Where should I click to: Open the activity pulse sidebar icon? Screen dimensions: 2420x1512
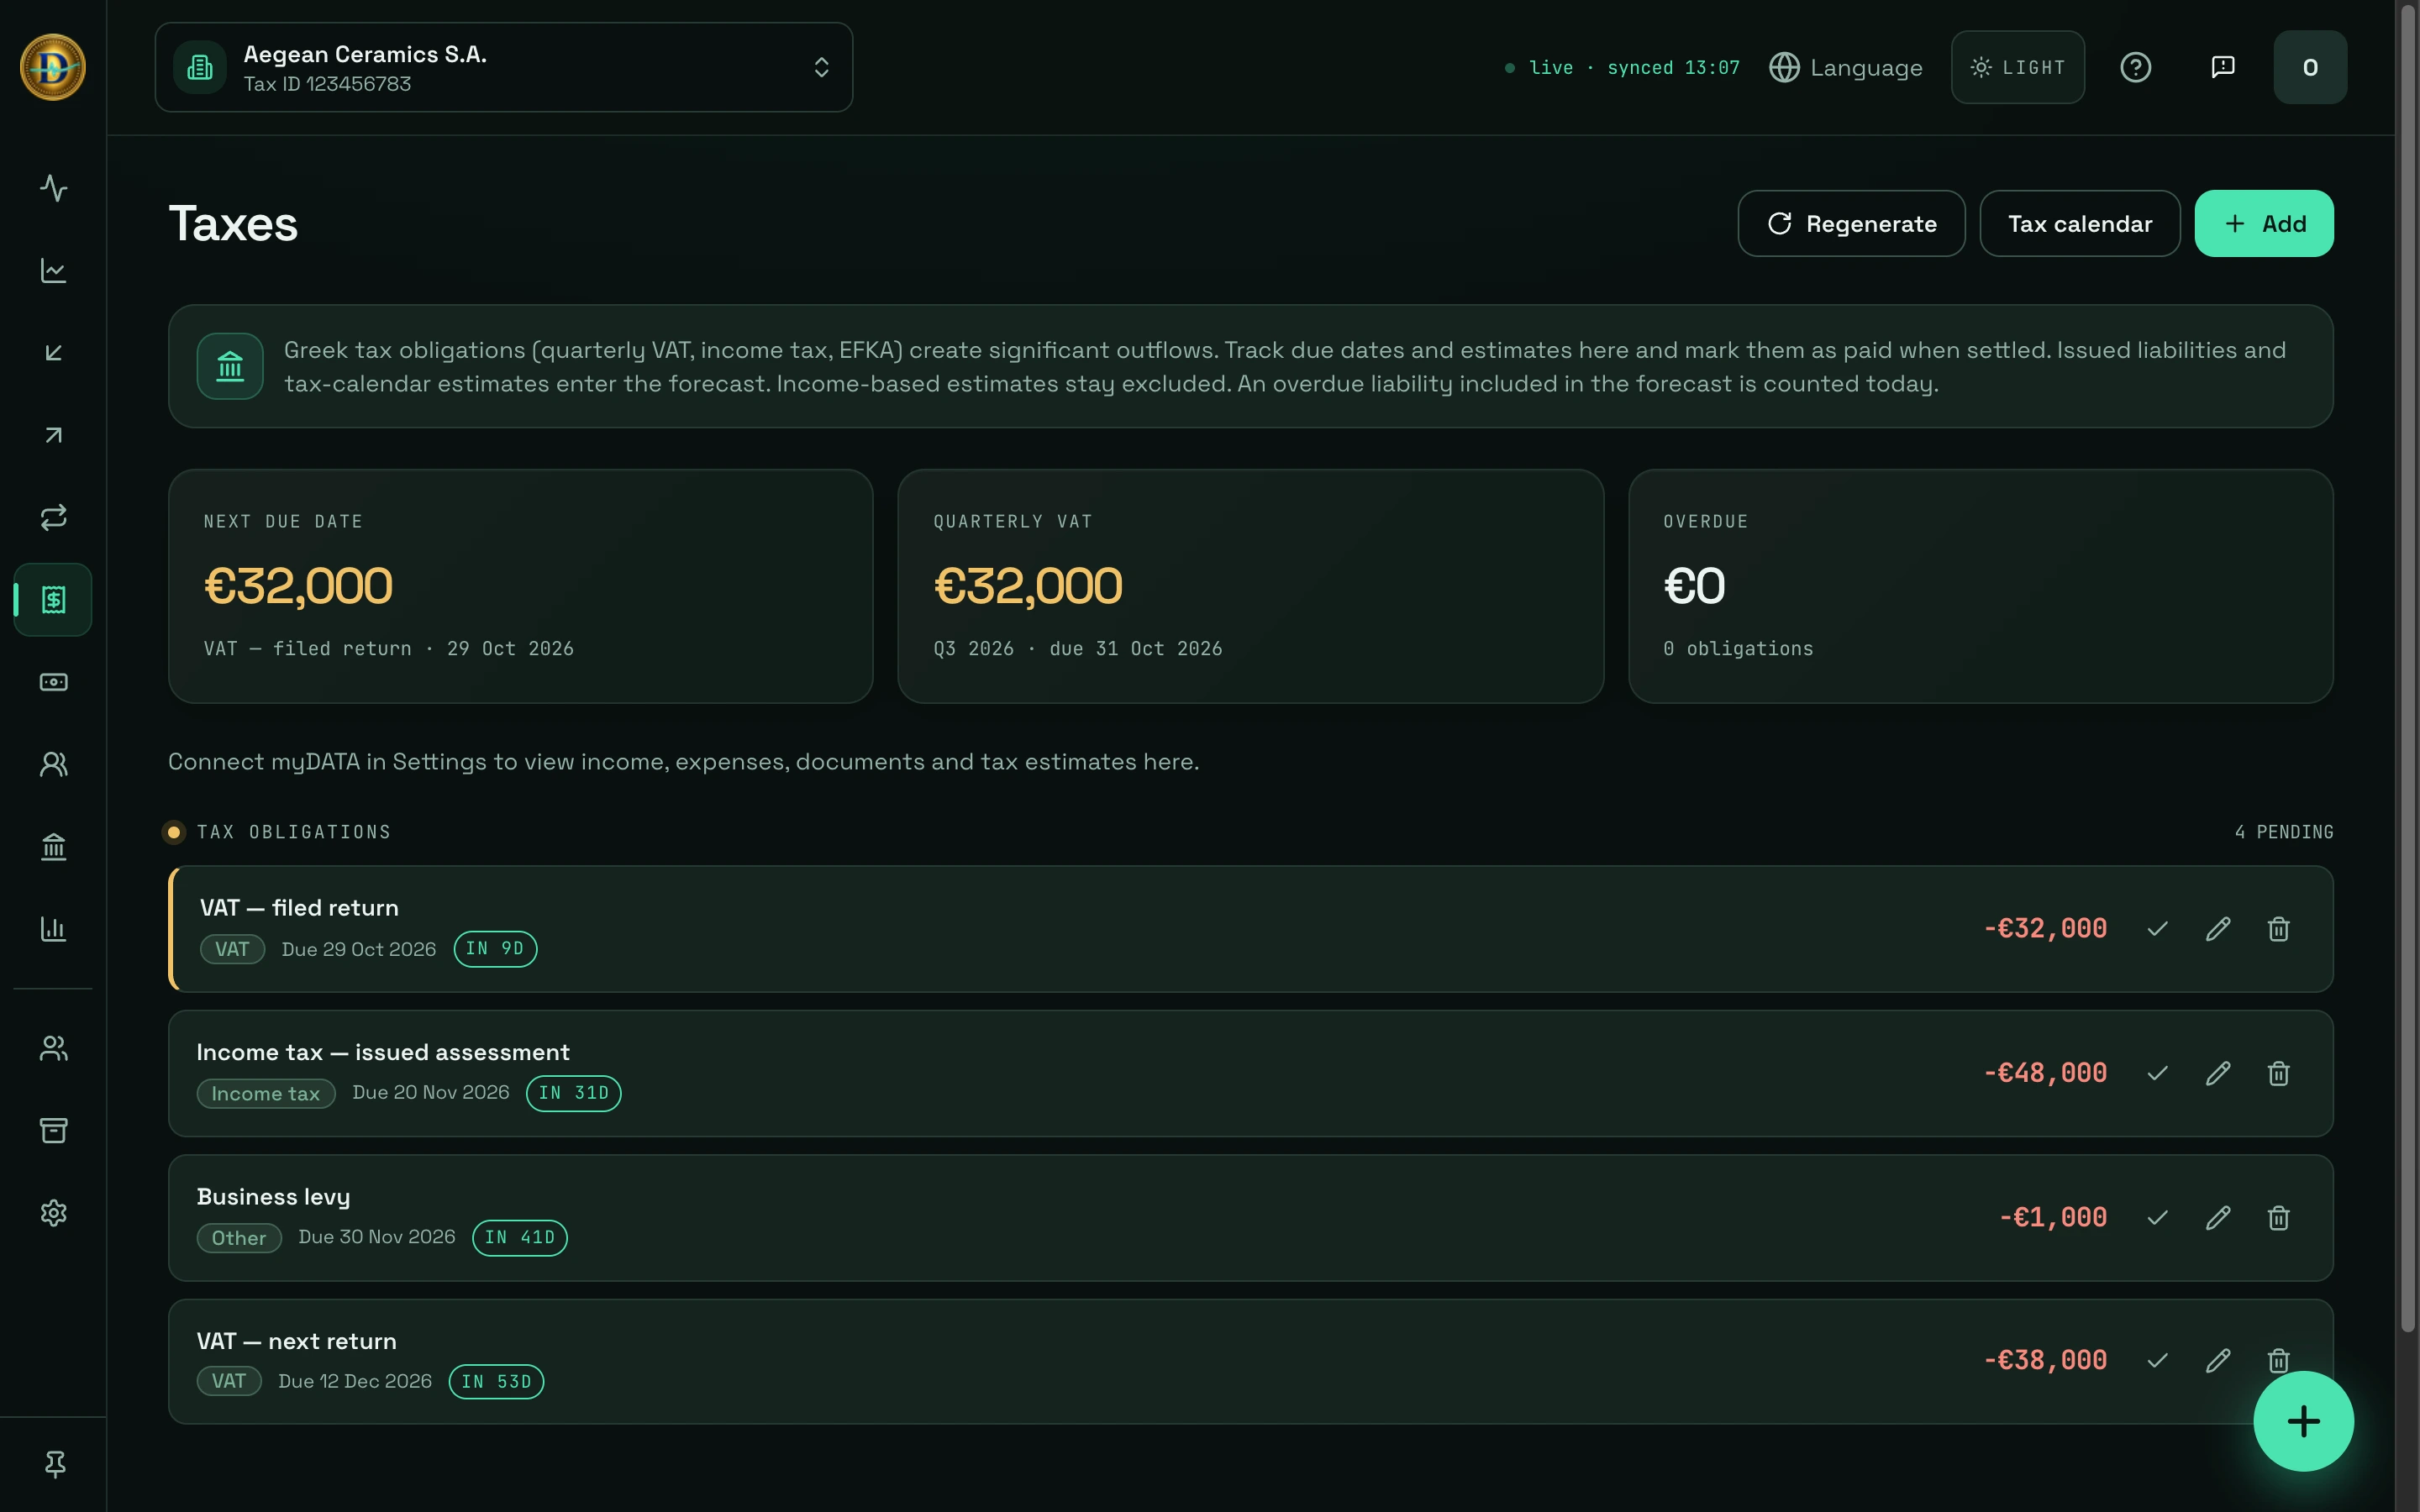click(x=53, y=188)
